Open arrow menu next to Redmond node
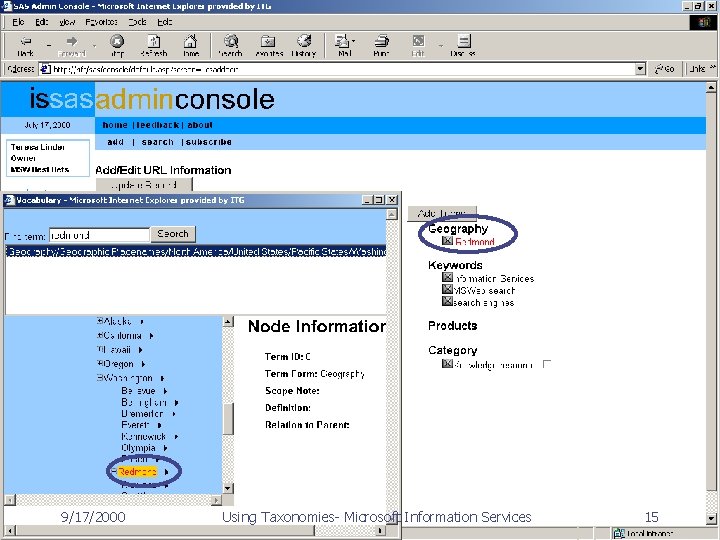 pos(167,472)
